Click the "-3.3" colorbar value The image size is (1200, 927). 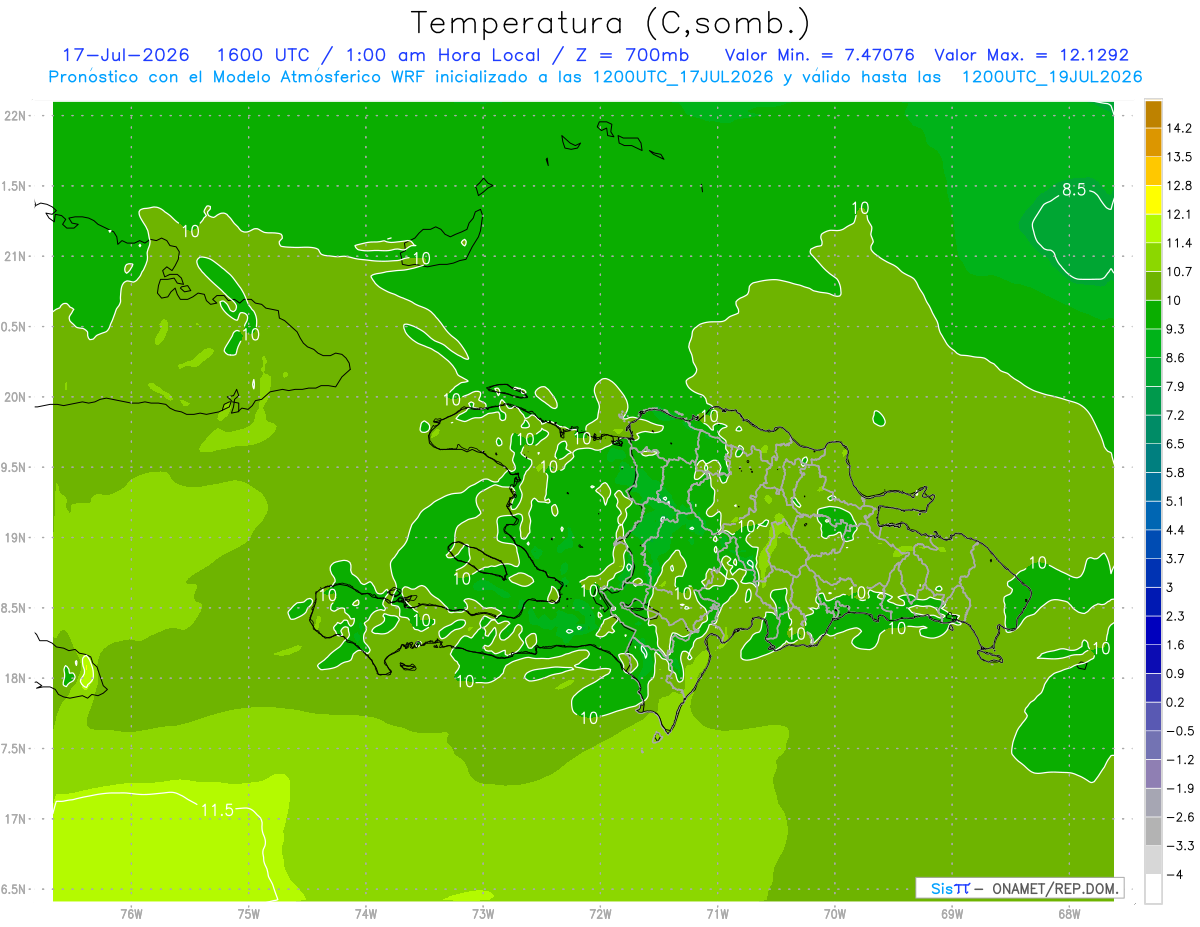coord(1180,846)
